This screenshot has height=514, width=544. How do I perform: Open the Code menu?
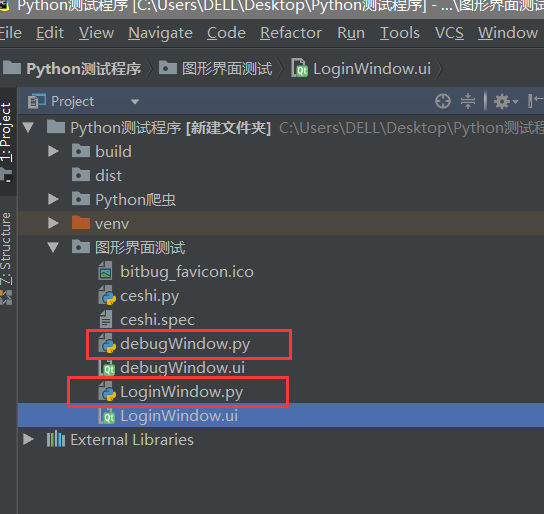click(x=226, y=33)
